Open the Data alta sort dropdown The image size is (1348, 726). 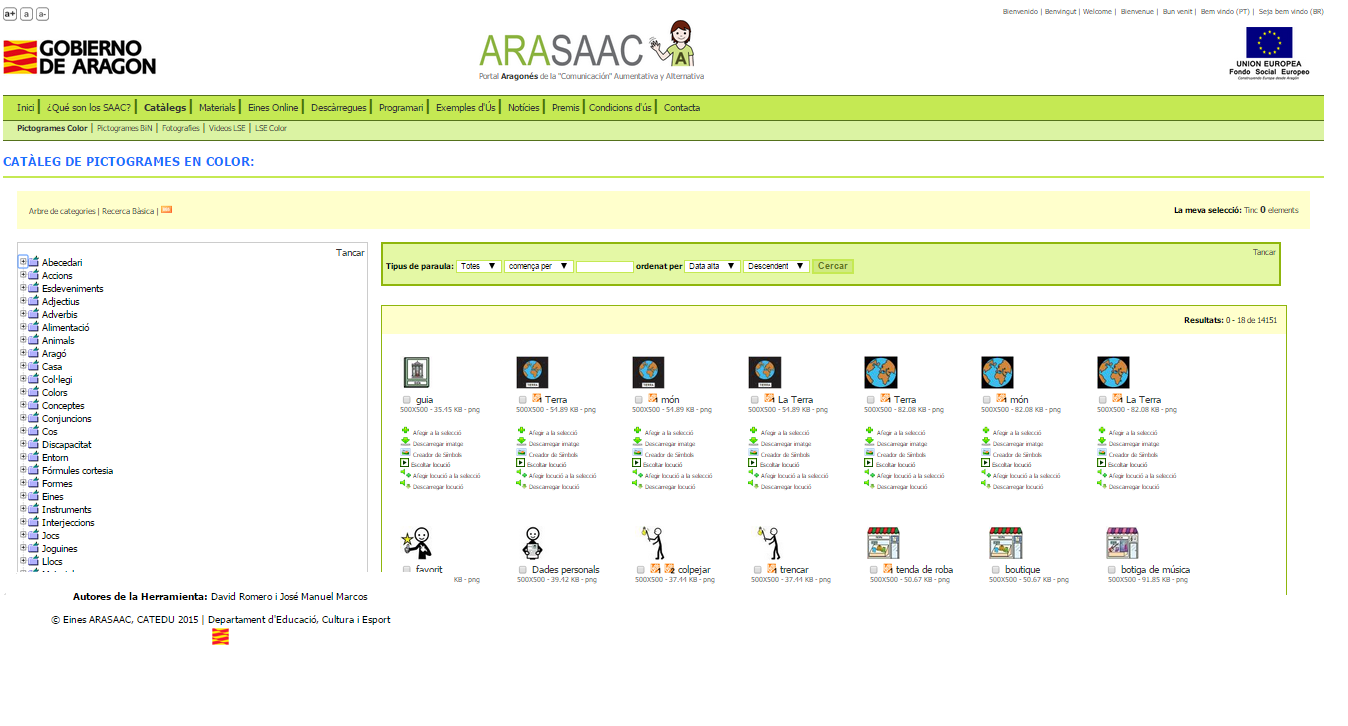[x=712, y=266]
